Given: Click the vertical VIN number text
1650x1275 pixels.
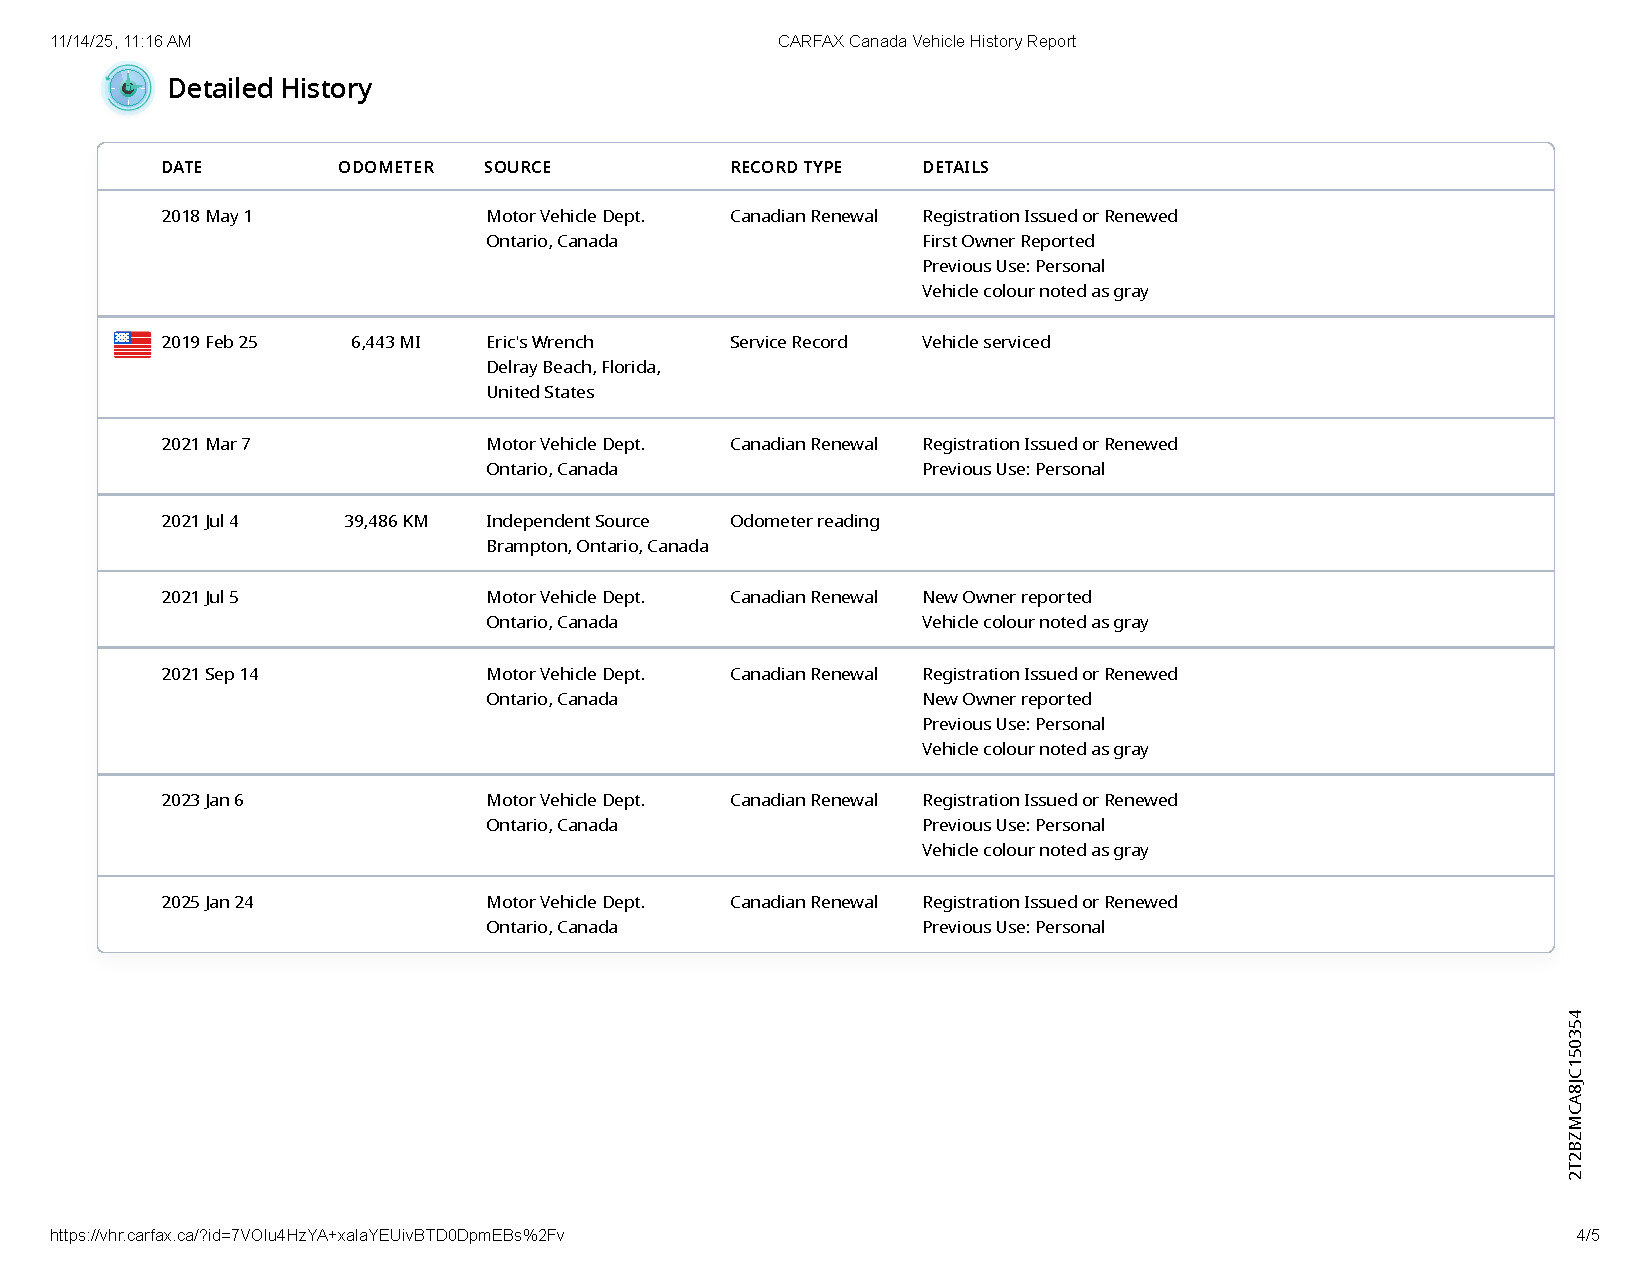Looking at the screenshot, I should pos(1575,1094).
